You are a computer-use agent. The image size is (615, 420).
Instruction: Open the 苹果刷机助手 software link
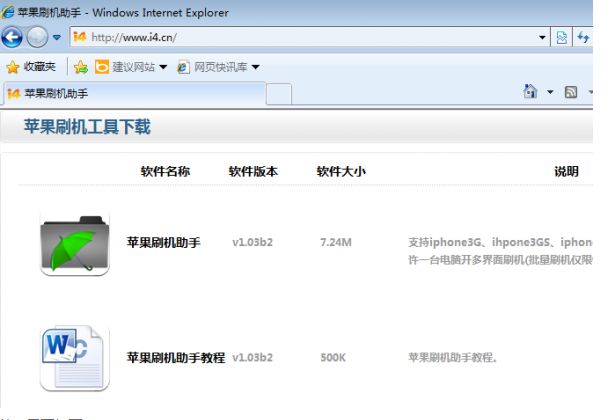click(x=164, y=242)
